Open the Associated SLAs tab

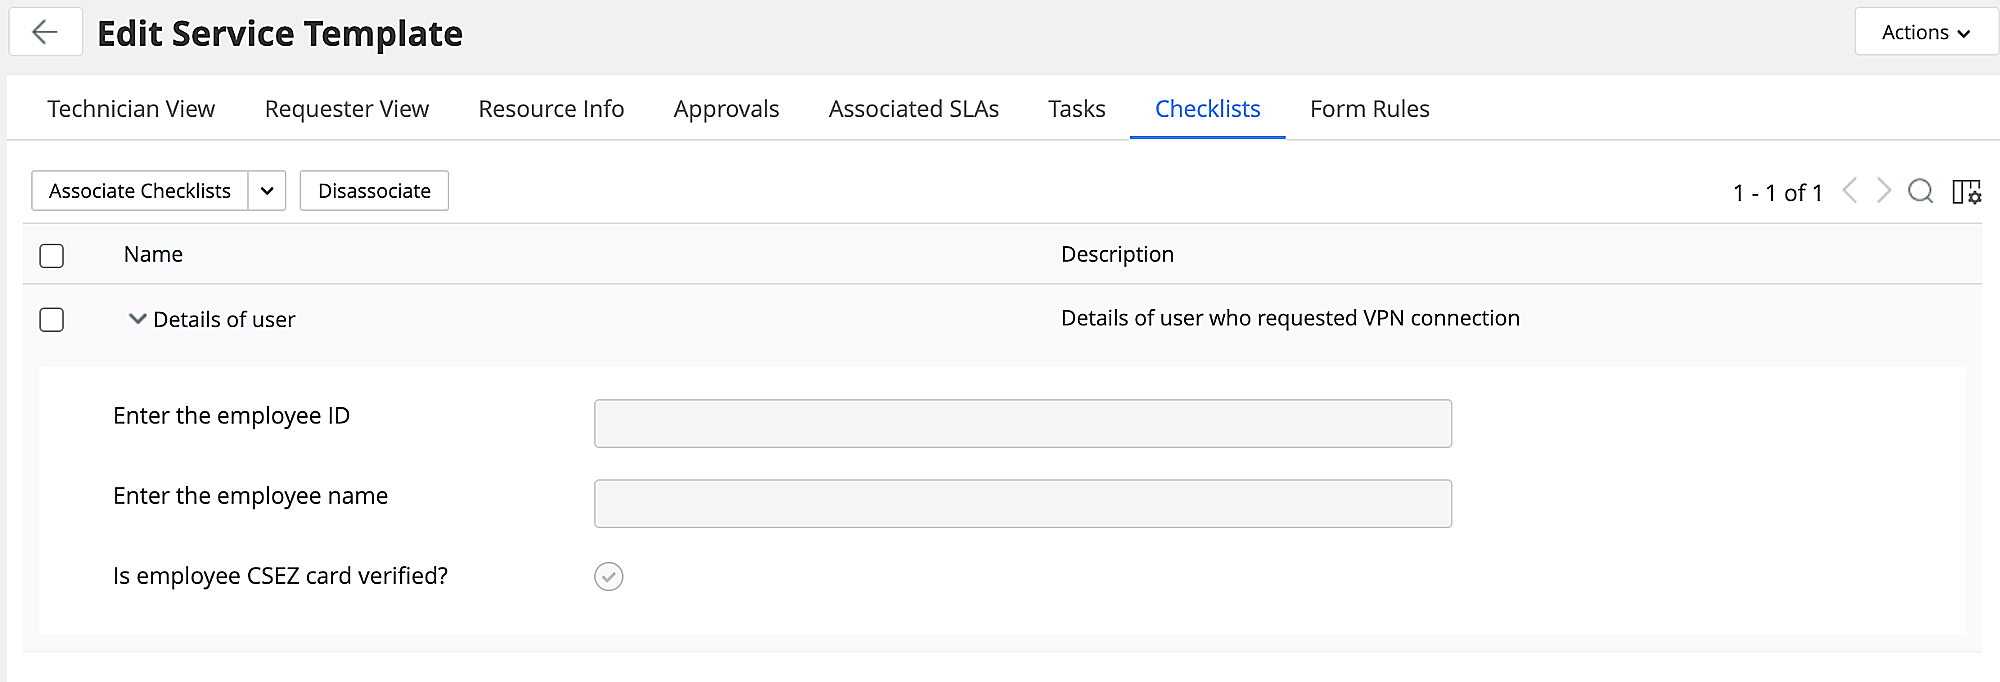(913, 109)
